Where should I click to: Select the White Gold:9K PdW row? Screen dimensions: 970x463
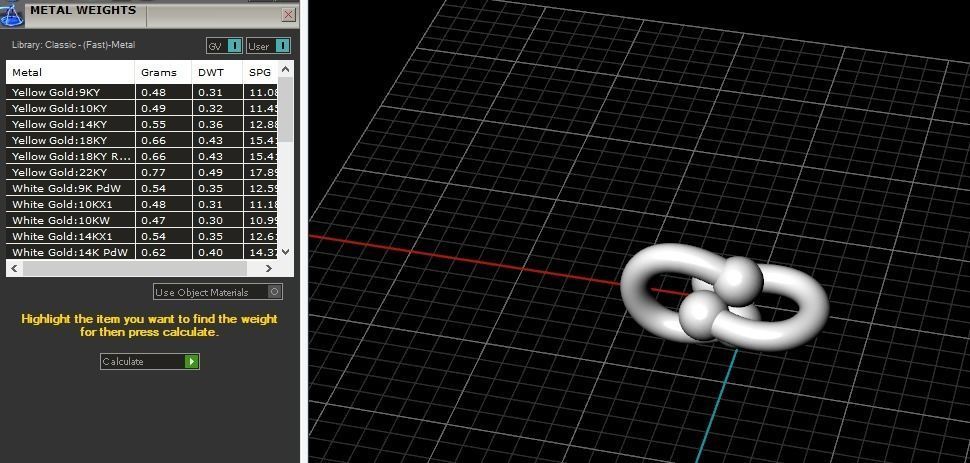coord(142,188)
